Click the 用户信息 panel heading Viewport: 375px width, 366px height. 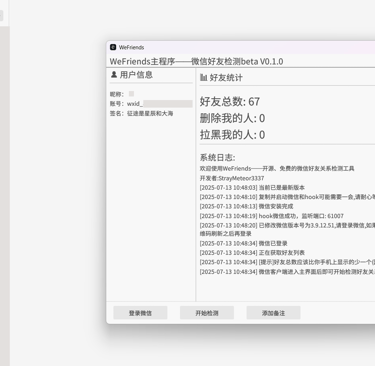(136, 75)
